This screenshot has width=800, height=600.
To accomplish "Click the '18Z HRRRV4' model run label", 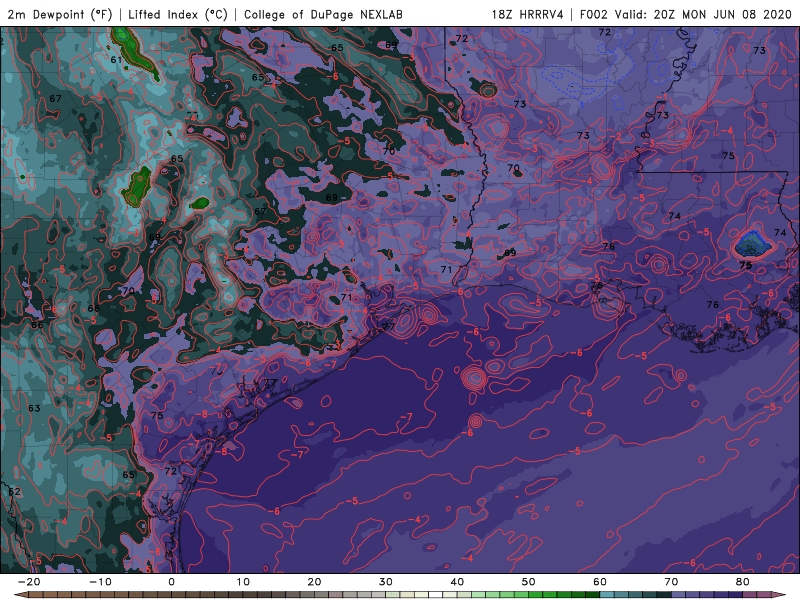I will point(528,14).
